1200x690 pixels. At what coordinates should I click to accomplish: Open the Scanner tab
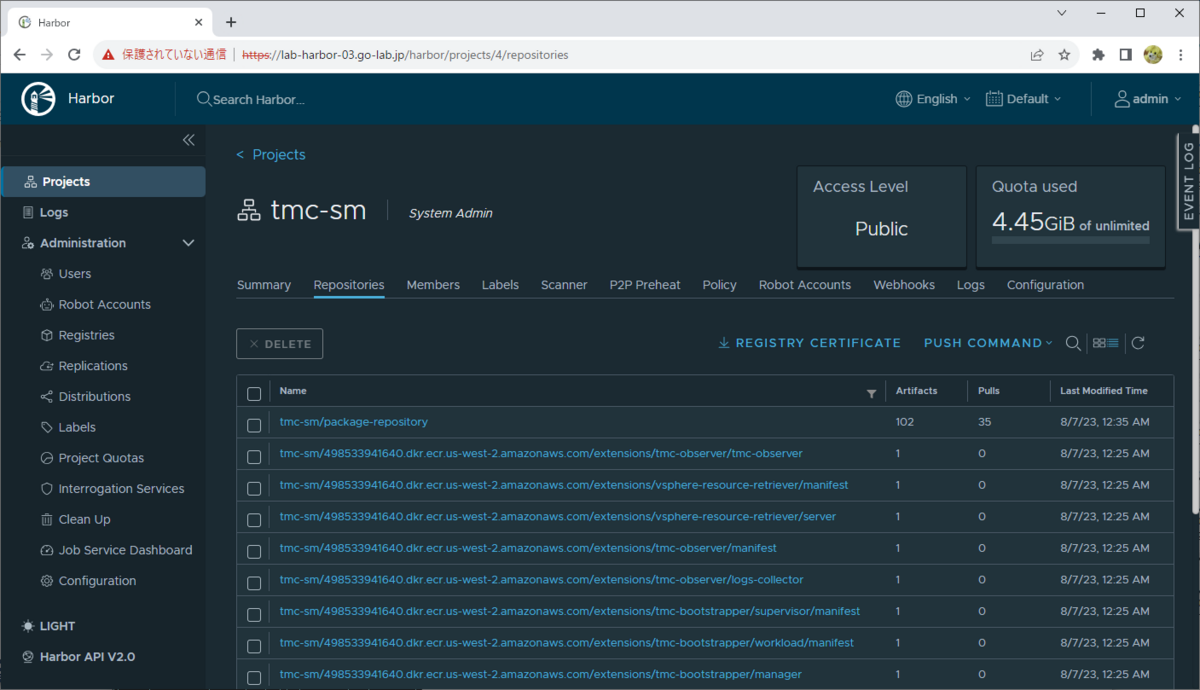click(564, 285)
